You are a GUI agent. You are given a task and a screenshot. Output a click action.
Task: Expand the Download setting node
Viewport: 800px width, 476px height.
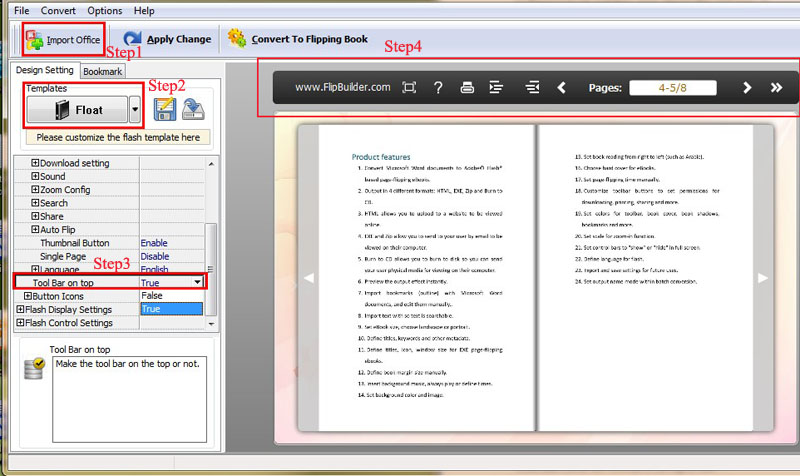coord(35,163)
